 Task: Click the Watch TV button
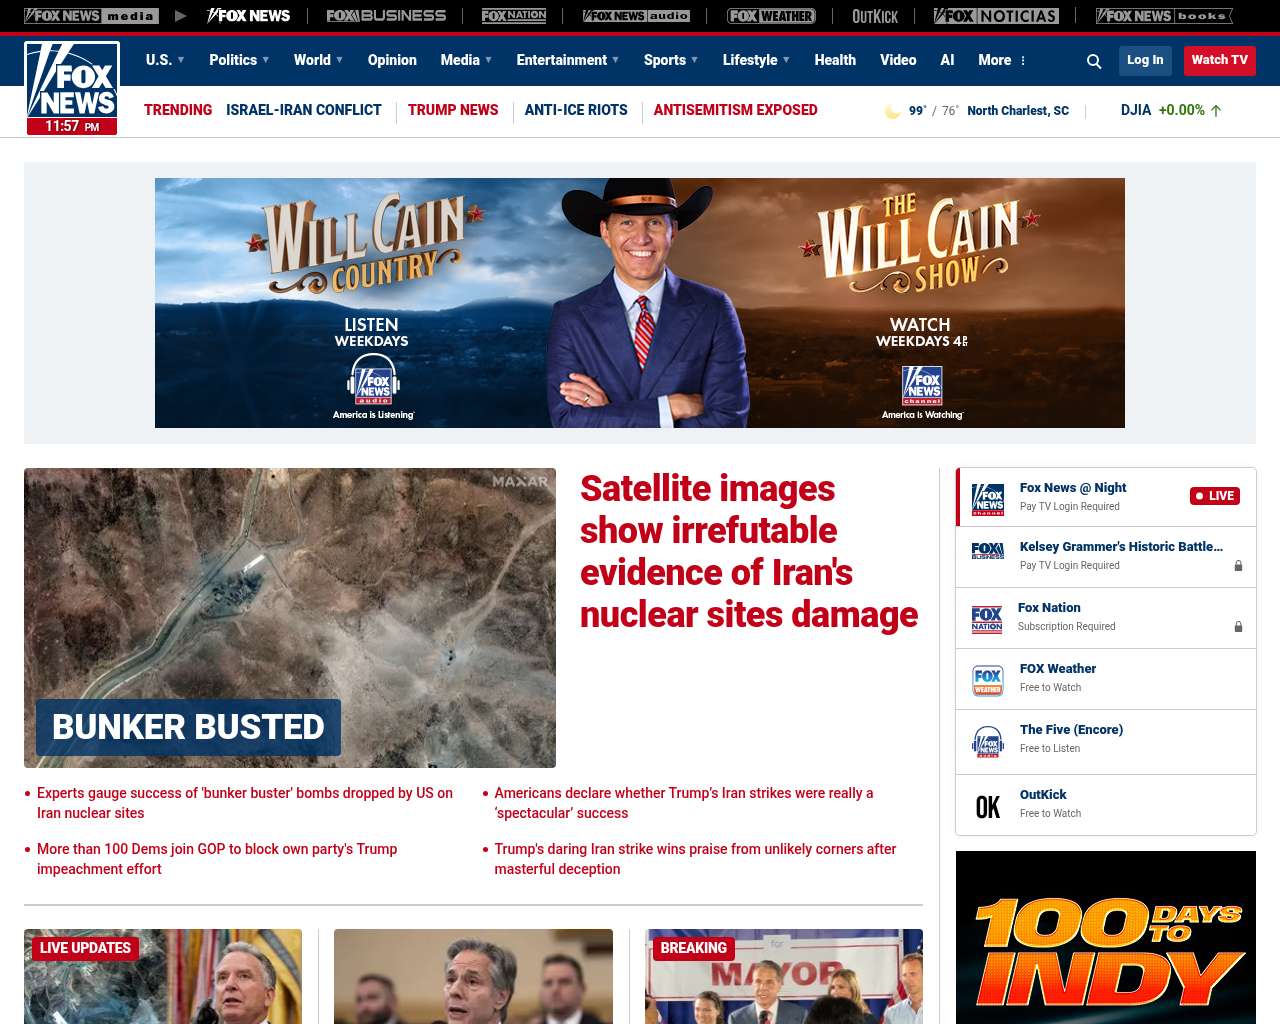(x=1219, y=60)
